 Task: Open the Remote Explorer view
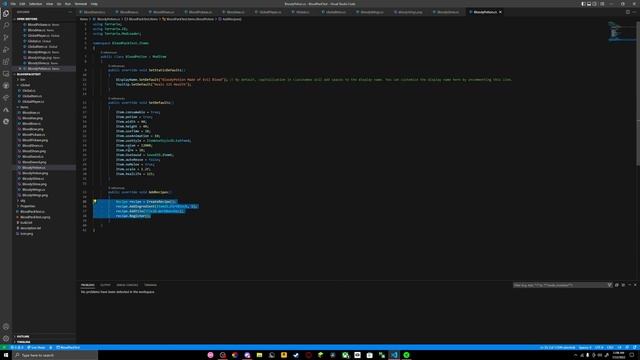coord(6,74)
